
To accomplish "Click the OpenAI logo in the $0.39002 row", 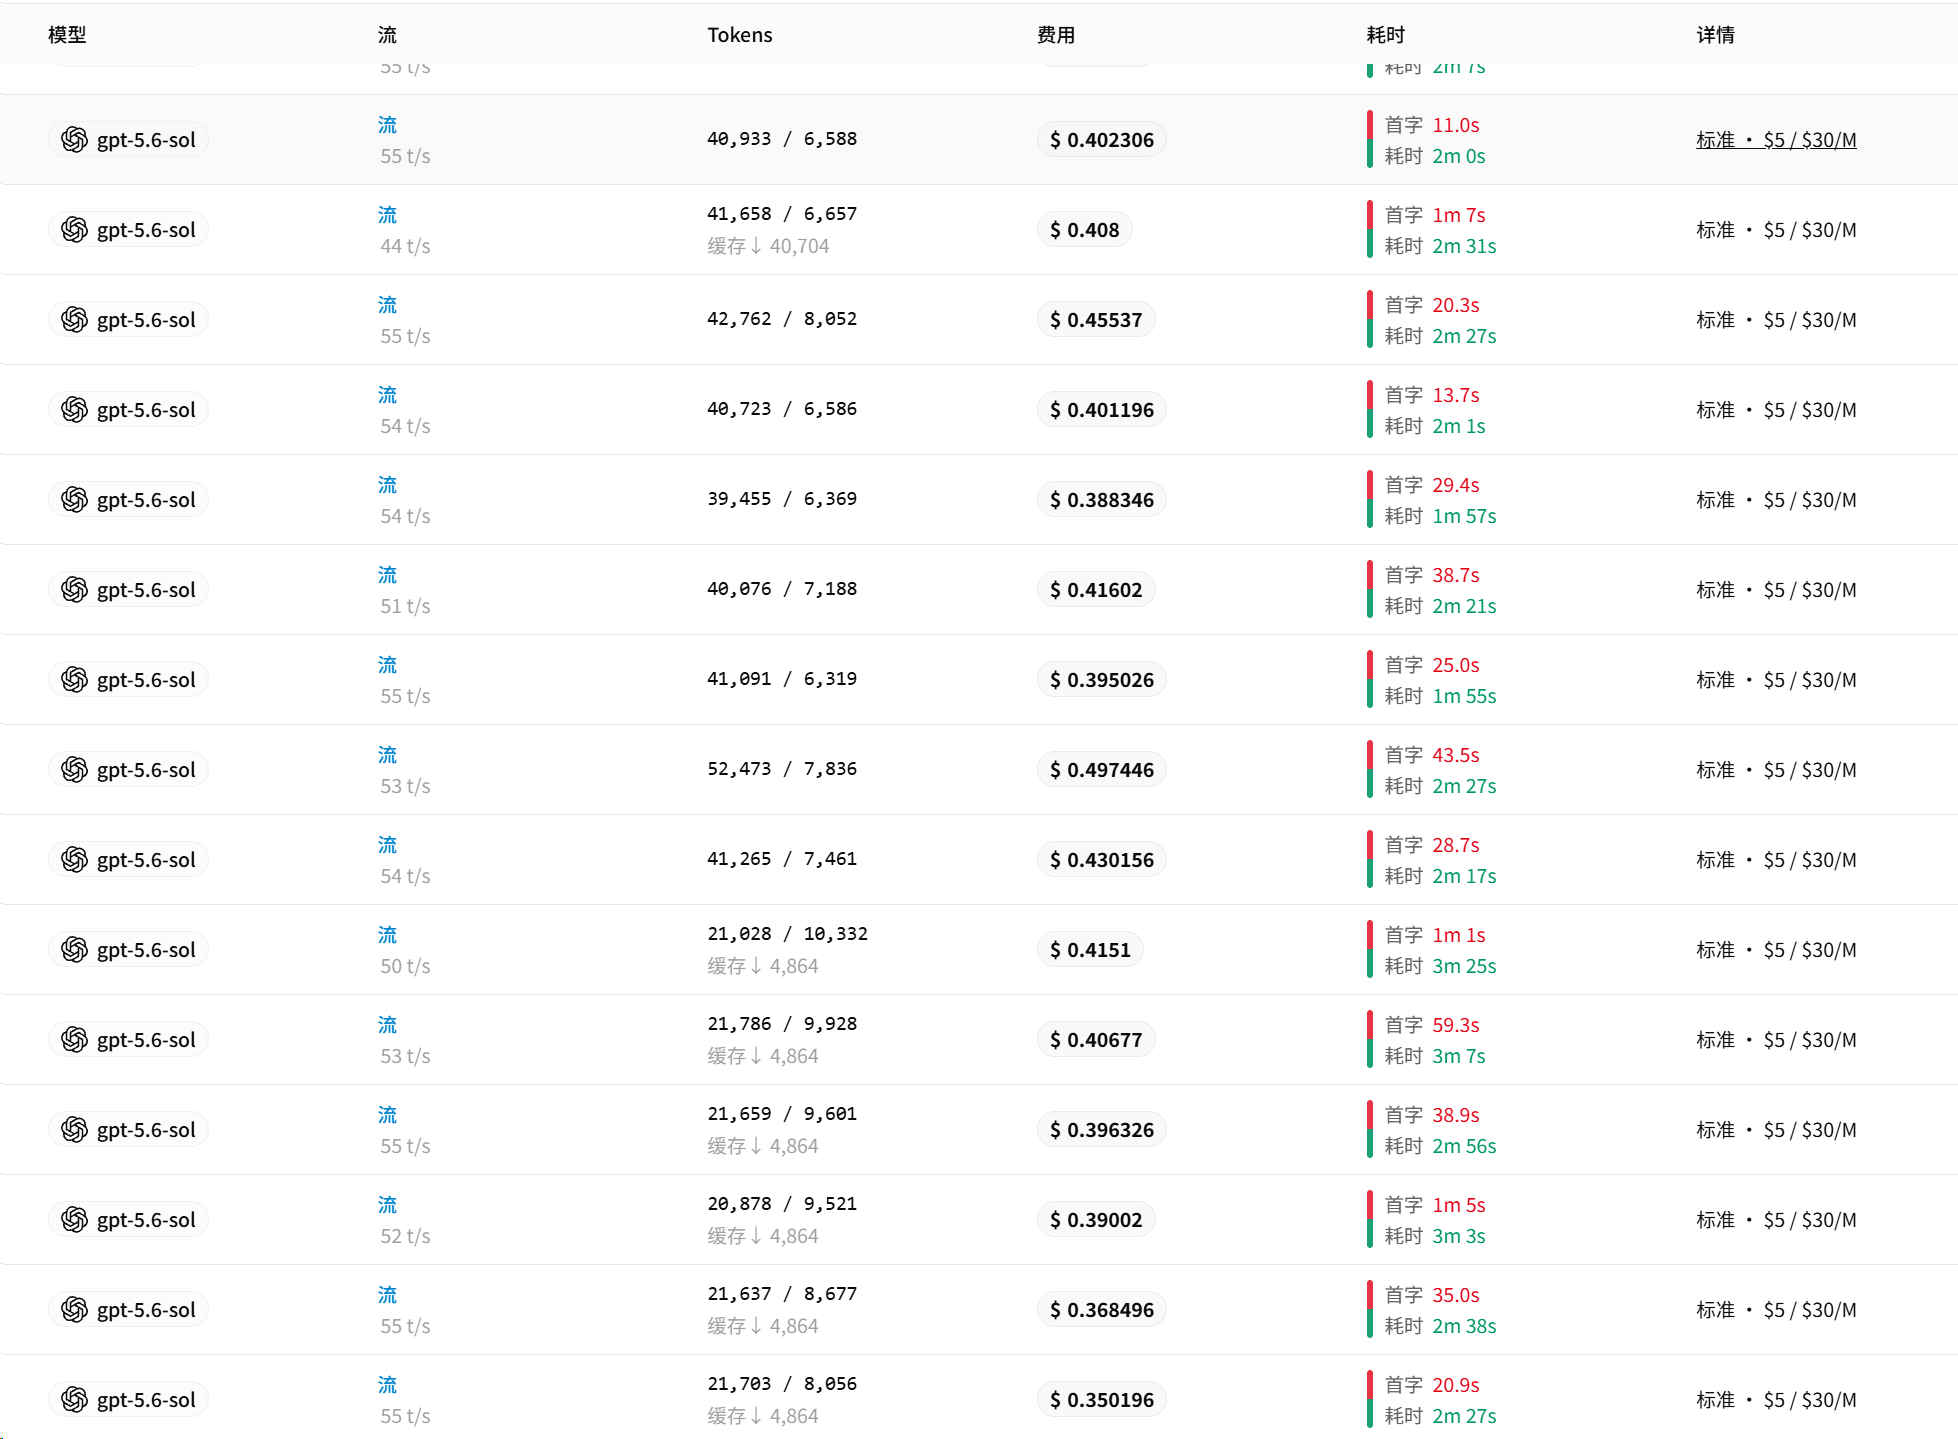I will click(x=74, y=1220).
